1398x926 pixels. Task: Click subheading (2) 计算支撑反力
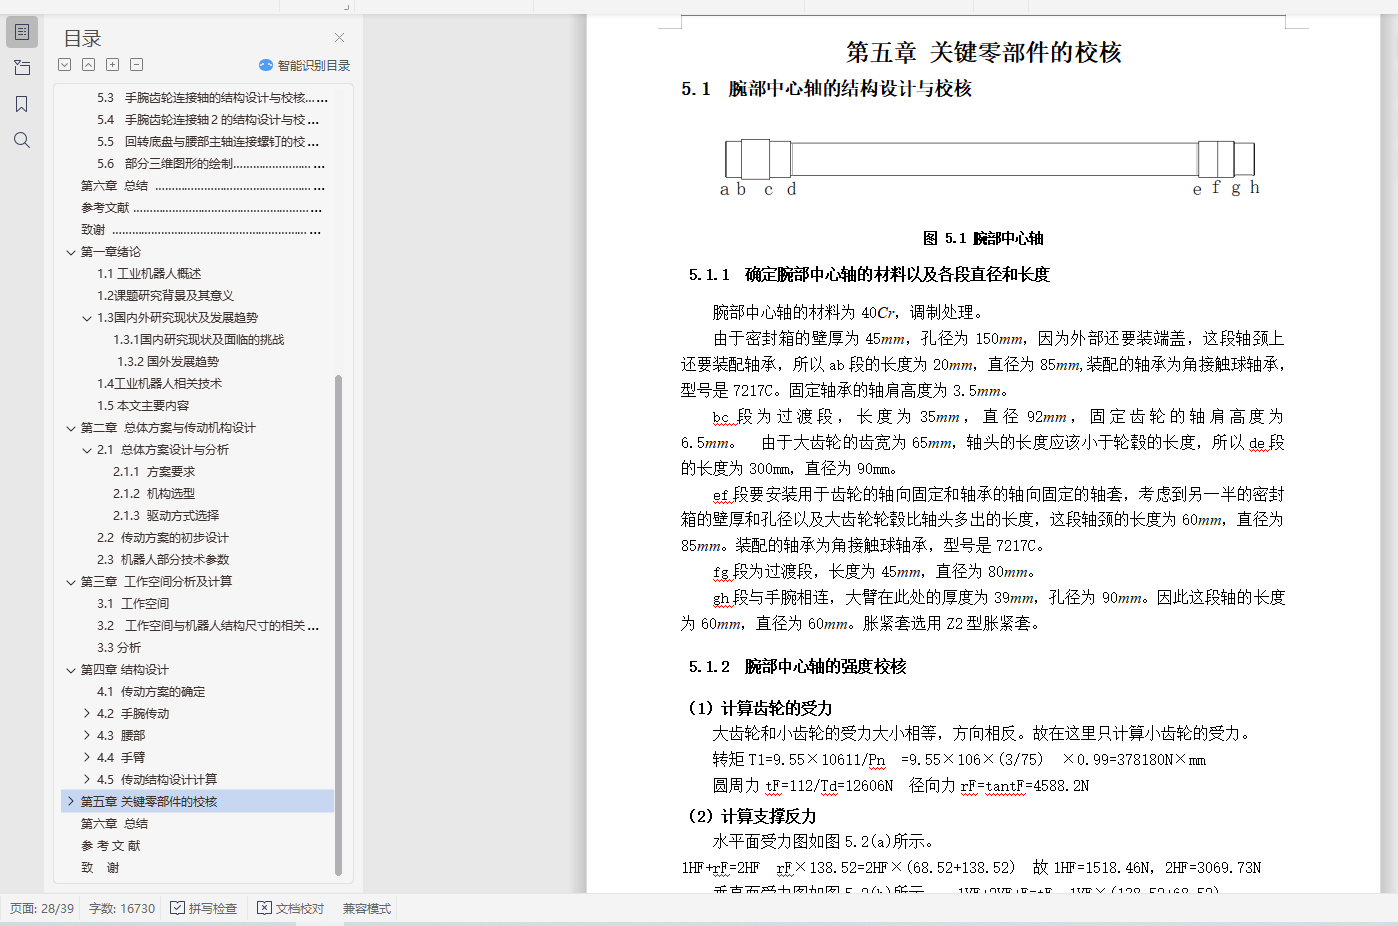(x=752, y=816)
